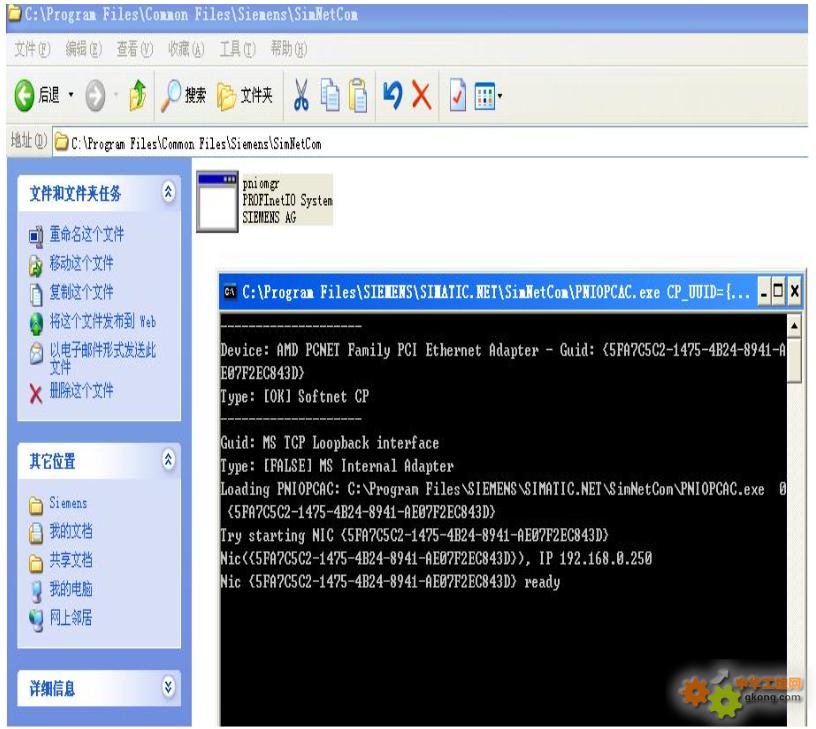
Task: Click console text 'Guid: MS TCP Loopback interface'
Action: coord(329,443)
